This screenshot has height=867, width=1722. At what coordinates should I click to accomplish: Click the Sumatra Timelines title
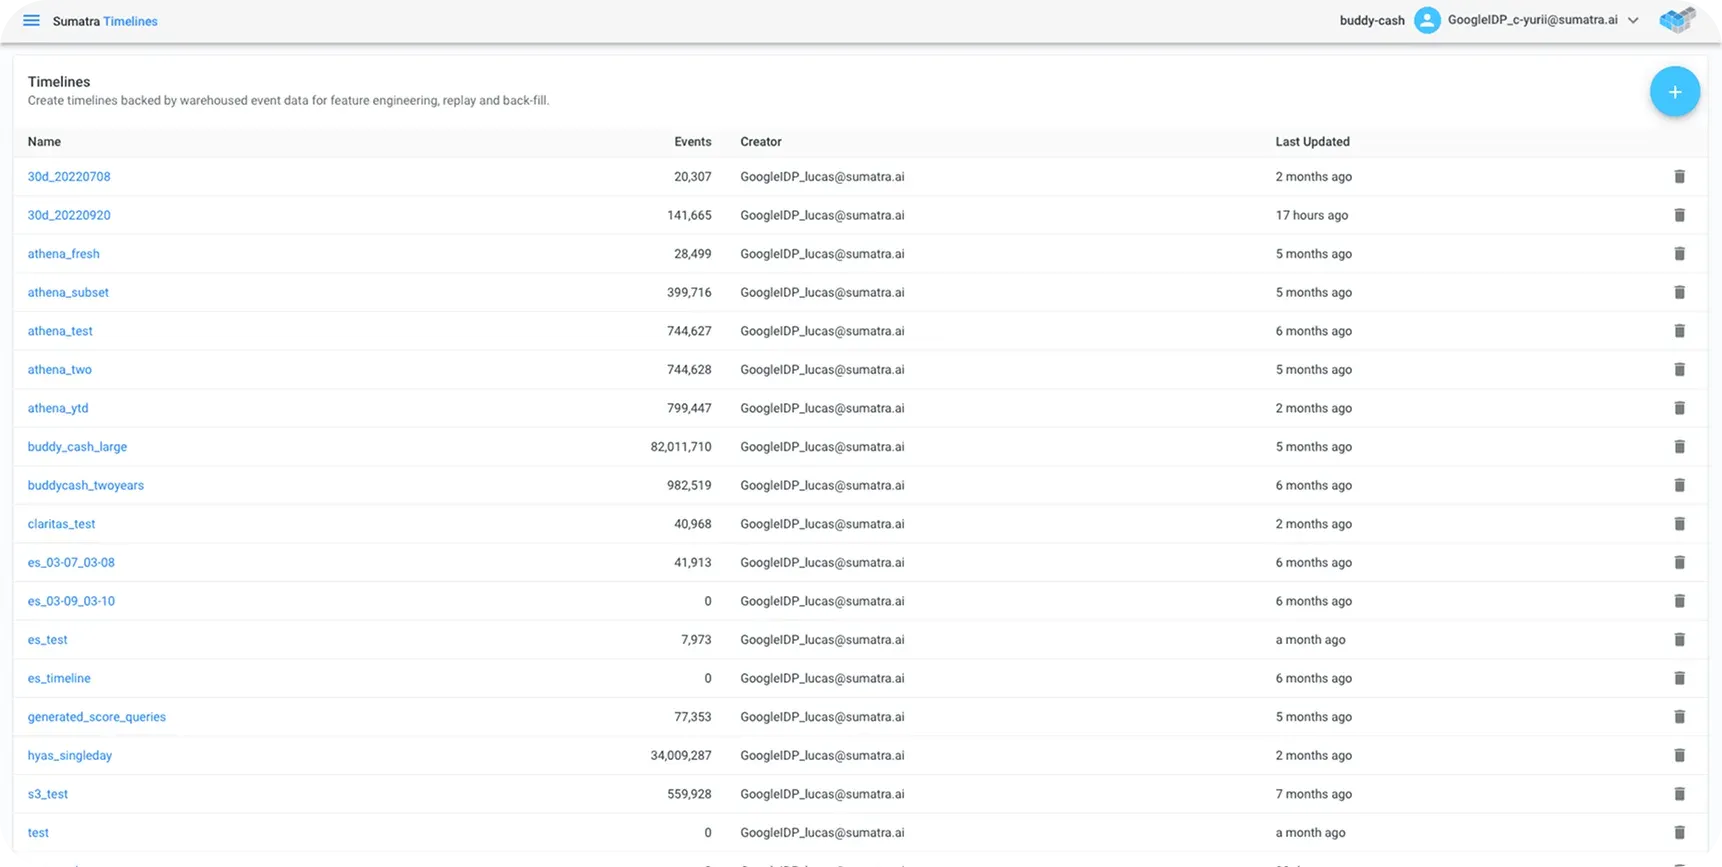[x=105, y=21]
